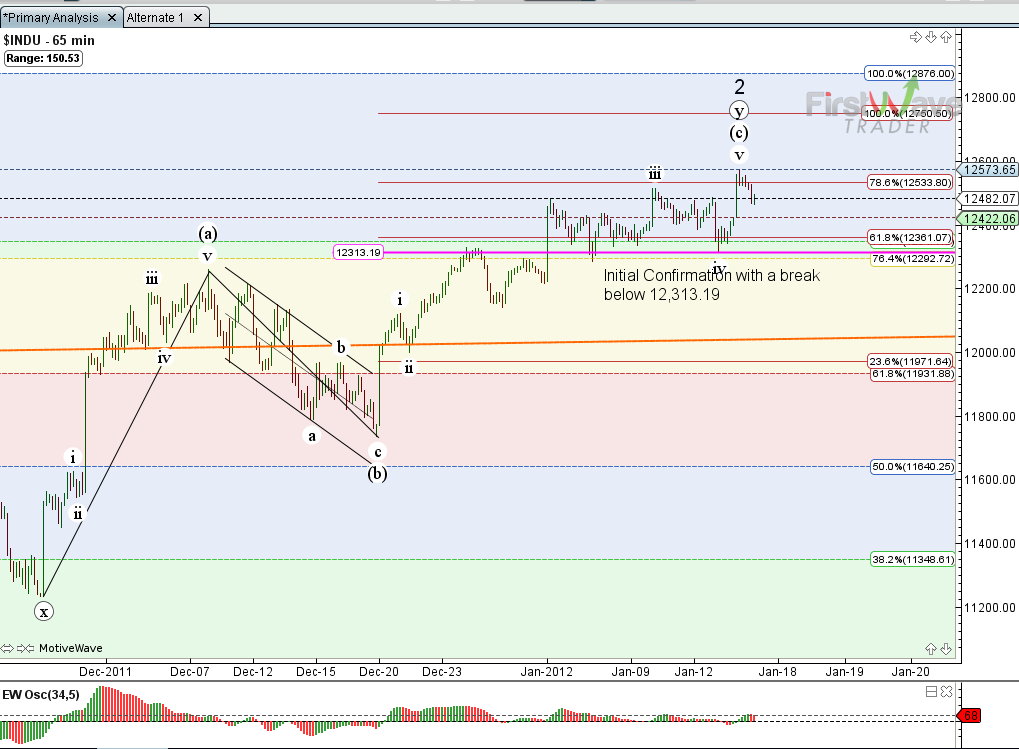This screenshot has width=1019, height=749.
Task: Click the down-arrow icon at chart top-right
Action: (931, 38)
